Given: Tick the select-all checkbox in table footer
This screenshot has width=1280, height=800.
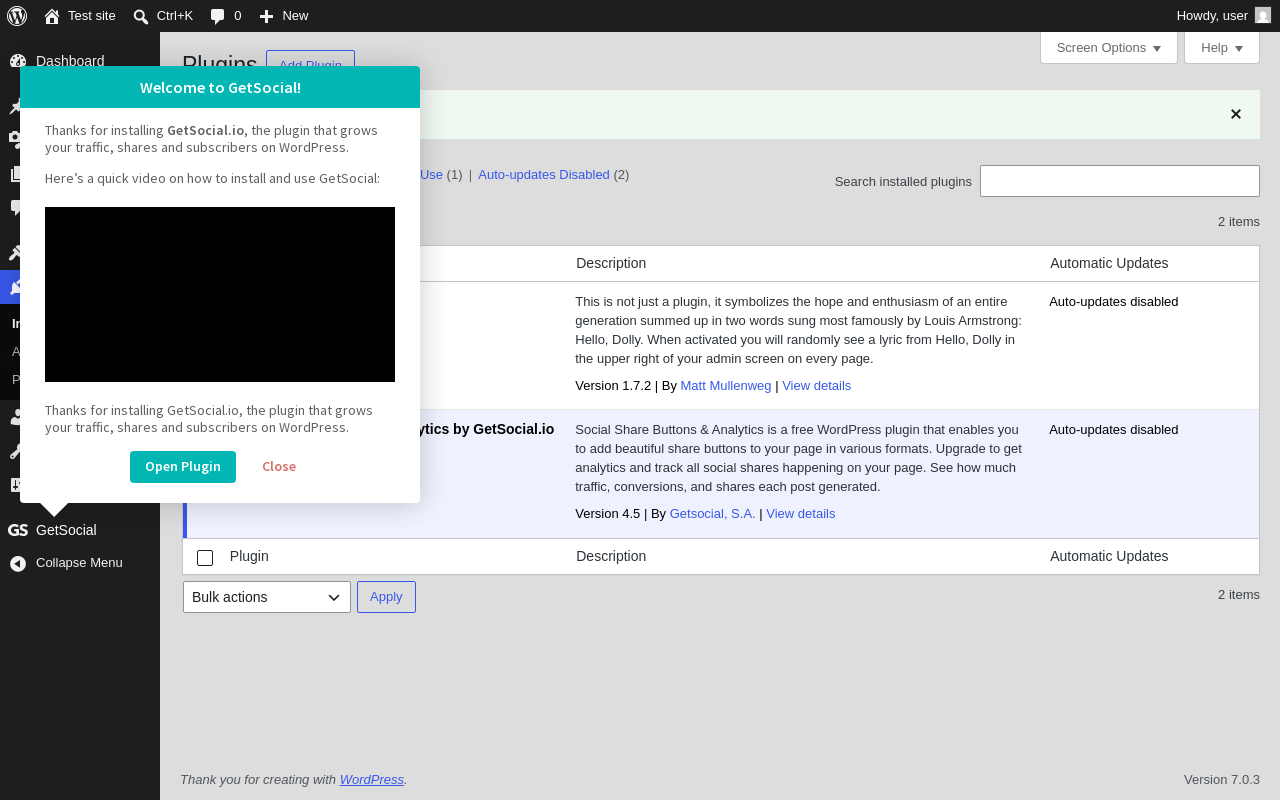Looking at the screenshot, I should 205,557.
